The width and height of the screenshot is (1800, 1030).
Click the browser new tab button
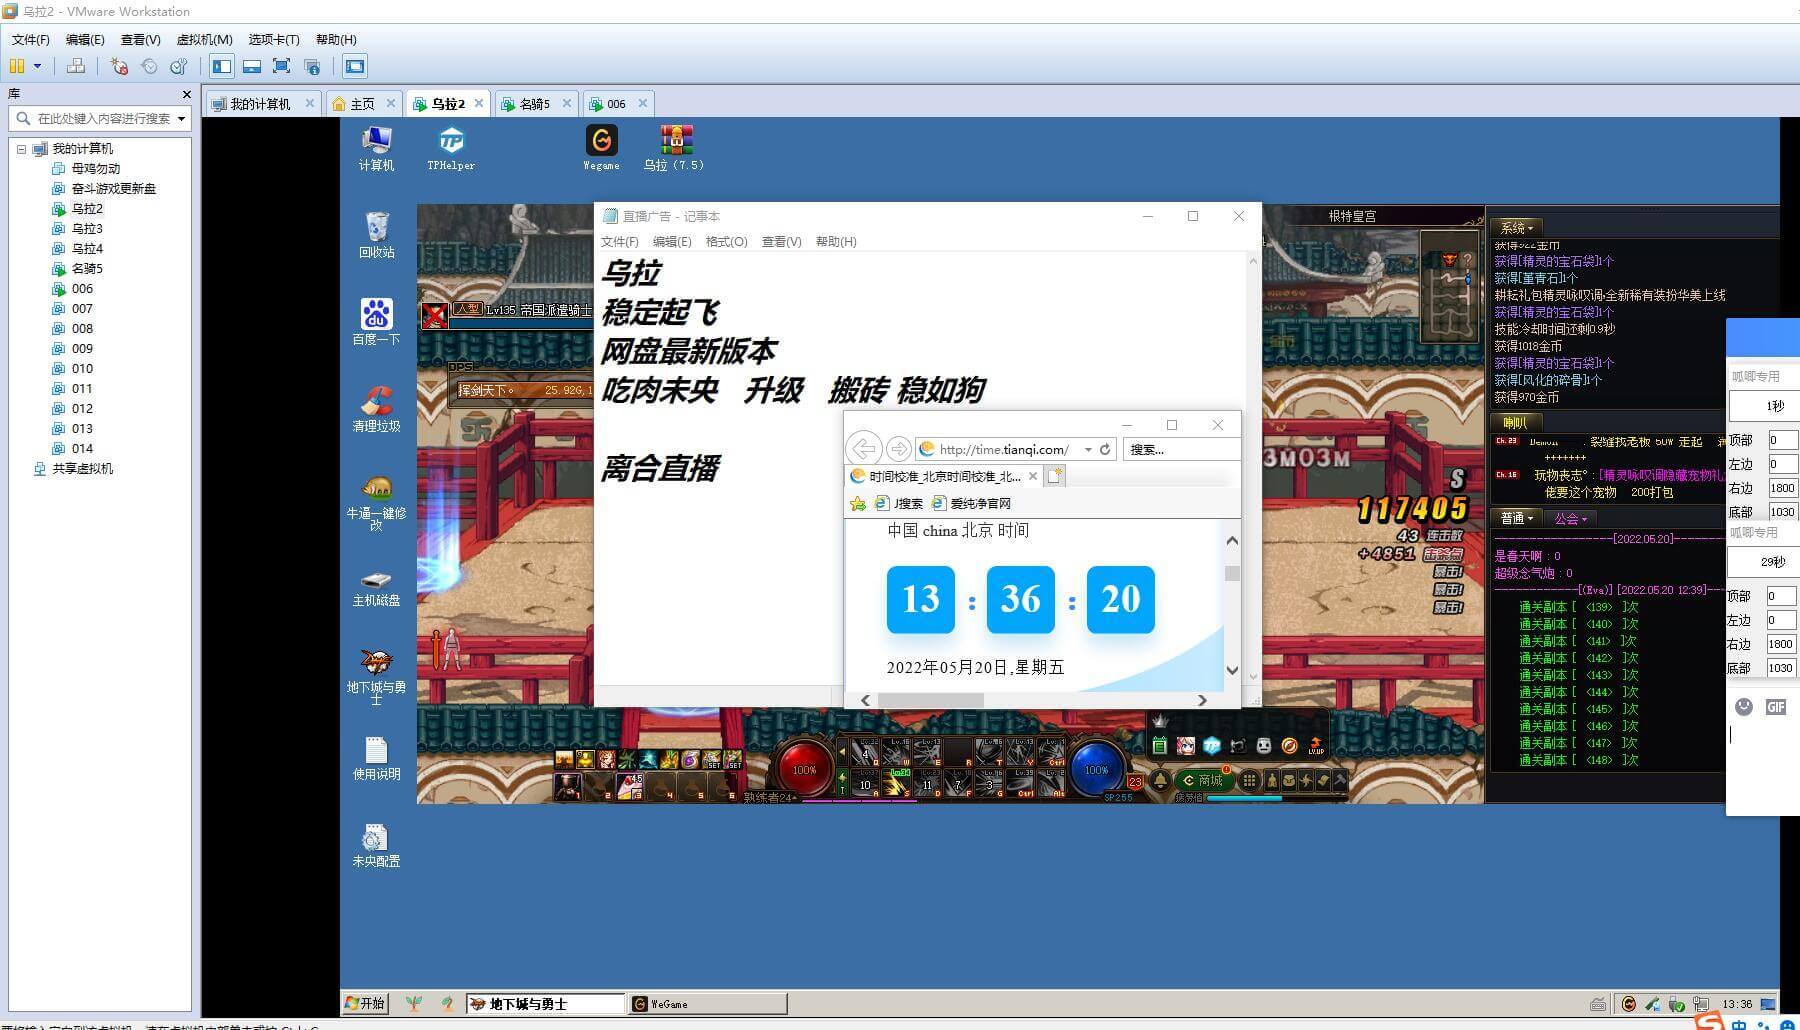pyautogui.click(x=1055, y=476)
